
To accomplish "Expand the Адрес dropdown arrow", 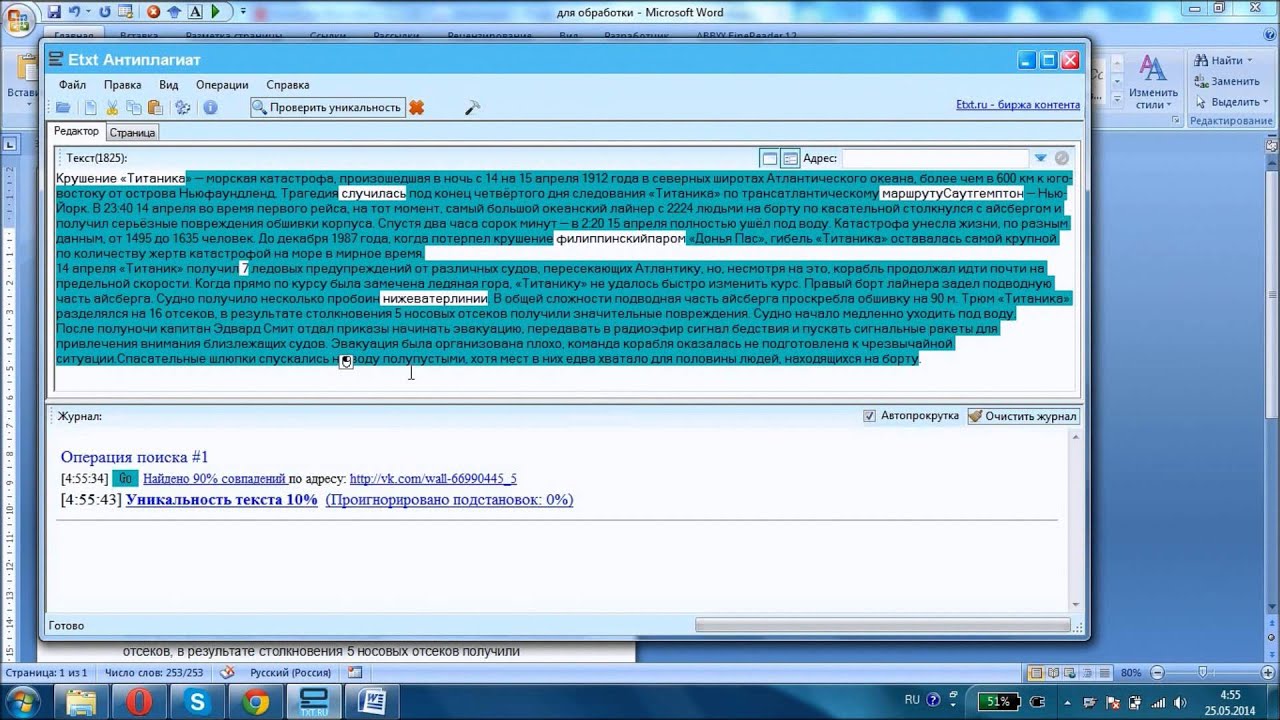I will pos(1040,158).
